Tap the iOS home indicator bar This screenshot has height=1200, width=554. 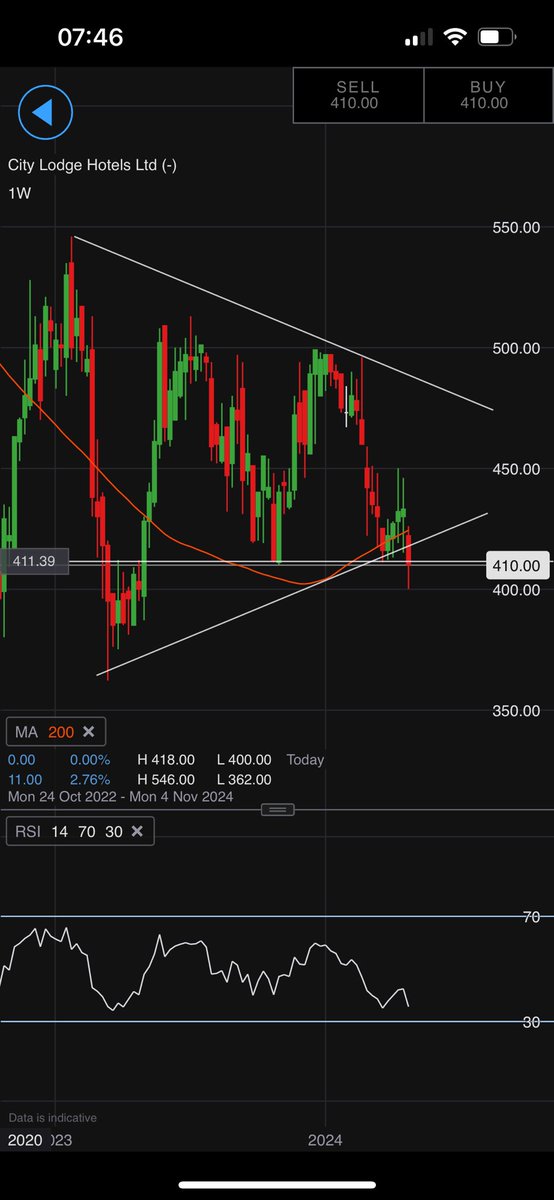pos(277,1185)
